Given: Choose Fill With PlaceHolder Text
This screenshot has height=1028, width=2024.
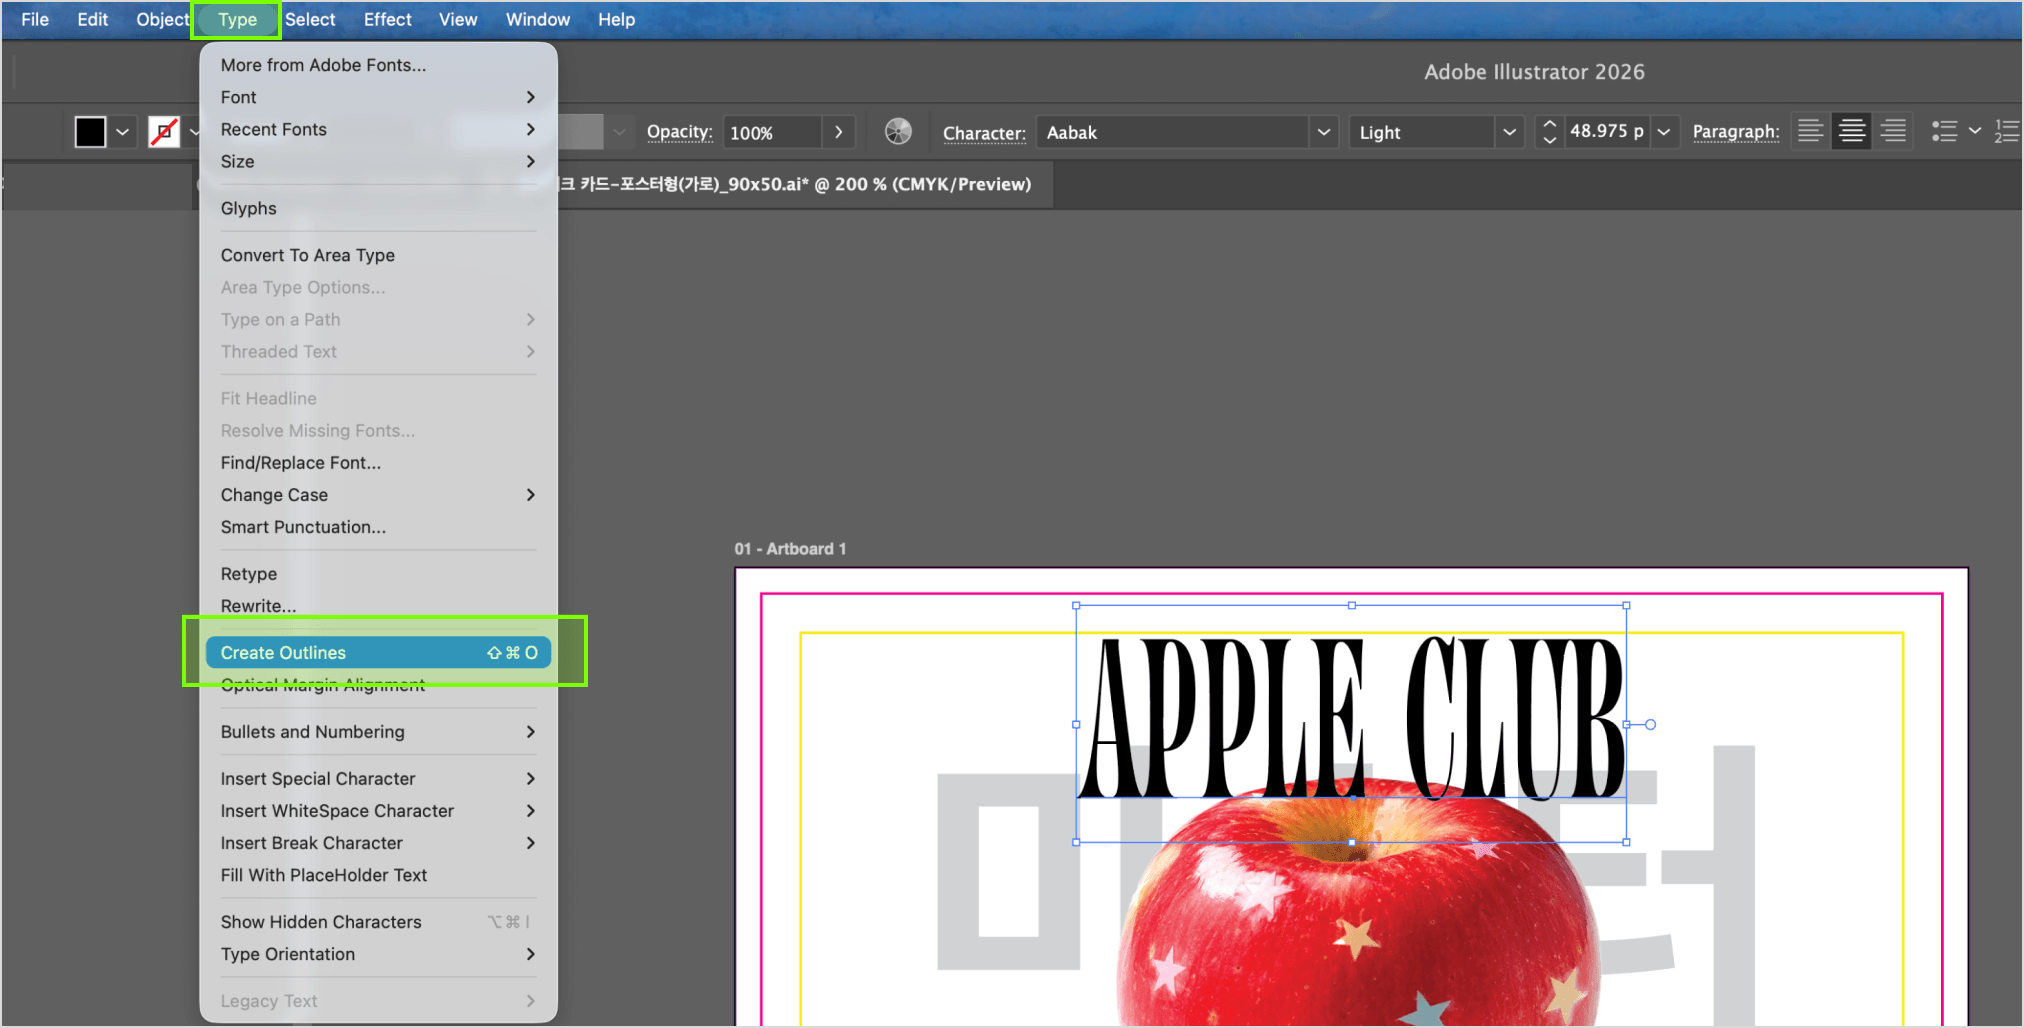Looking at the screenshot, I should [378, 875].
